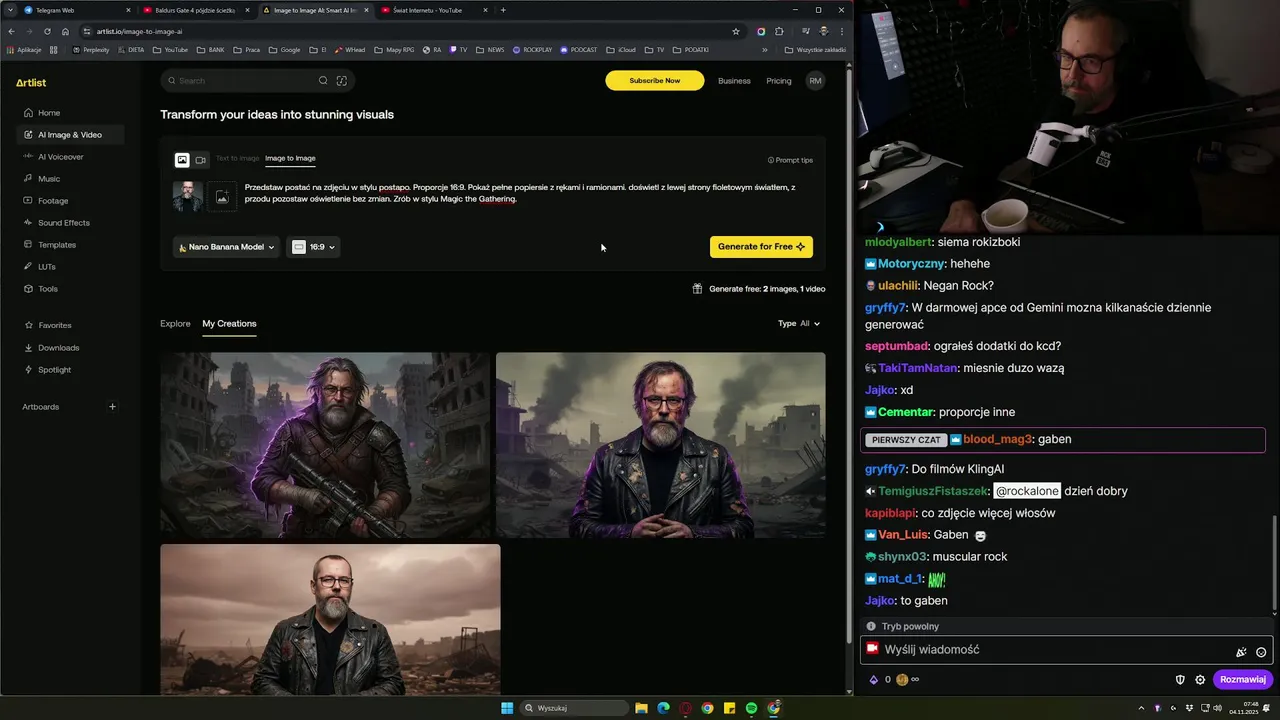Open leather jacket ruins creation
Image resolution: width=1280 pixels, height=720 pixels.
(x=661, y=445)
